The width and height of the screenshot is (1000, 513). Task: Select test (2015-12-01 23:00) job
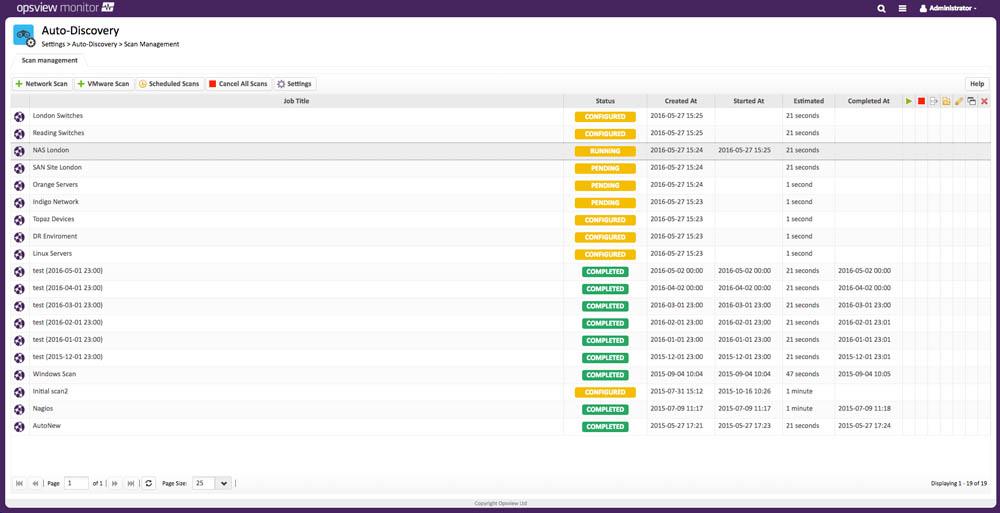(68, 357)
